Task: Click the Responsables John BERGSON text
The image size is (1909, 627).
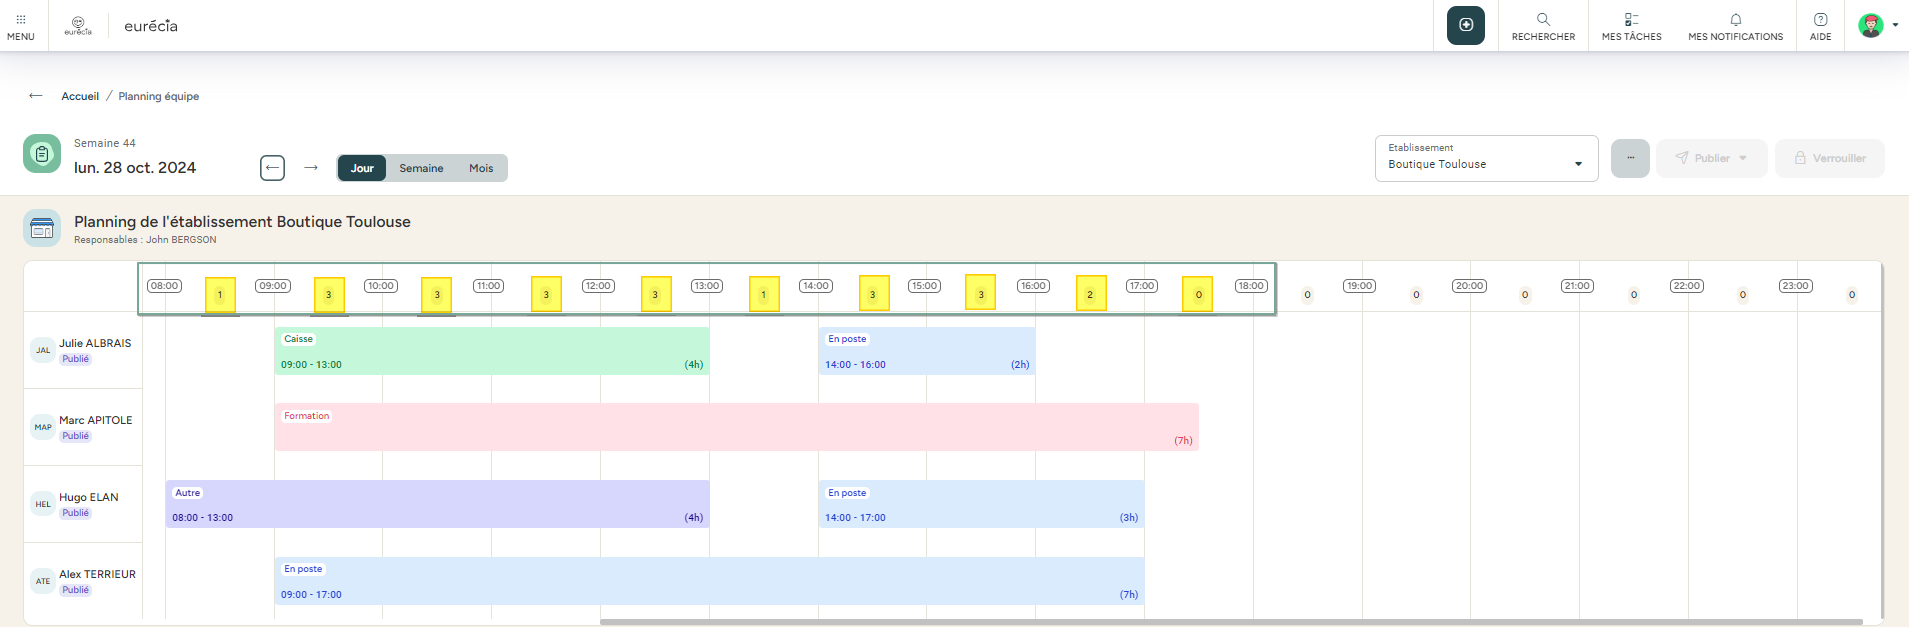Action: [145, 240]
